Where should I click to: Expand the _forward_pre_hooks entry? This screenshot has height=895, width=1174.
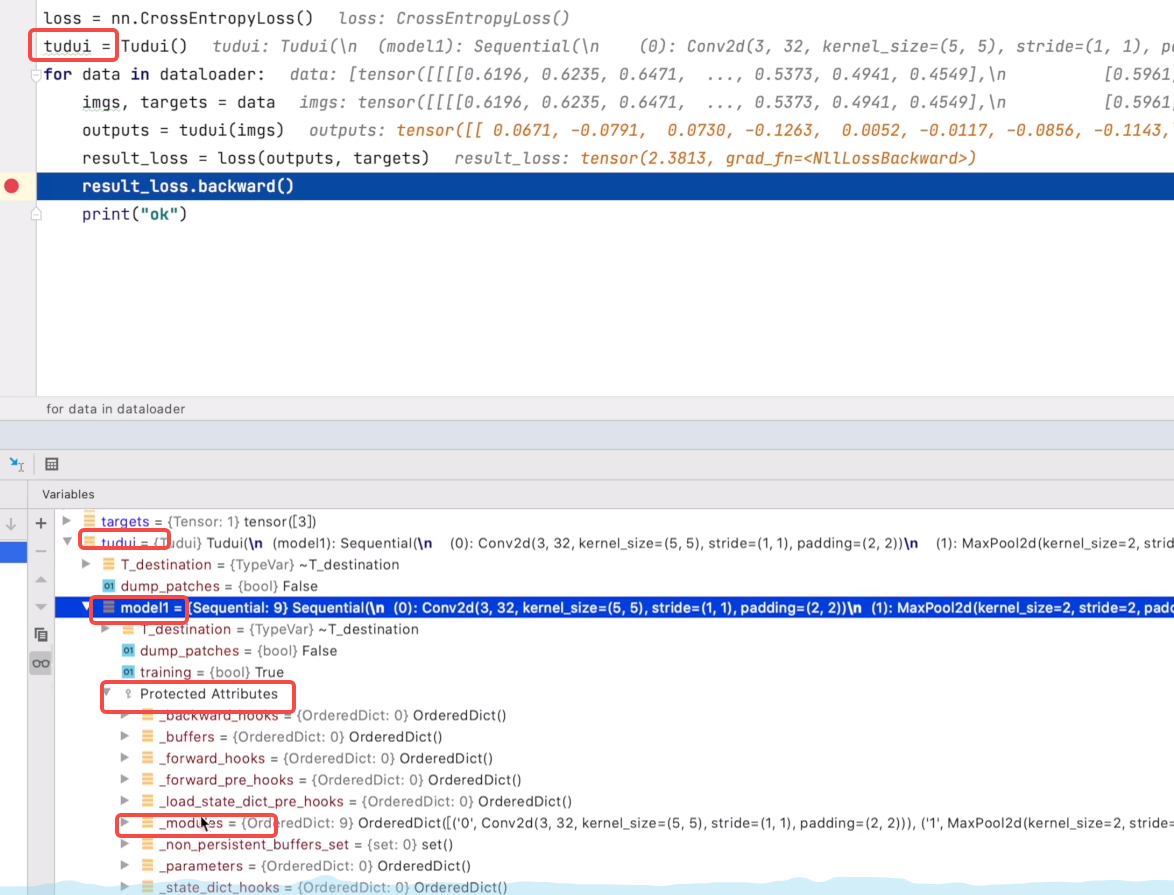(125, 779)
